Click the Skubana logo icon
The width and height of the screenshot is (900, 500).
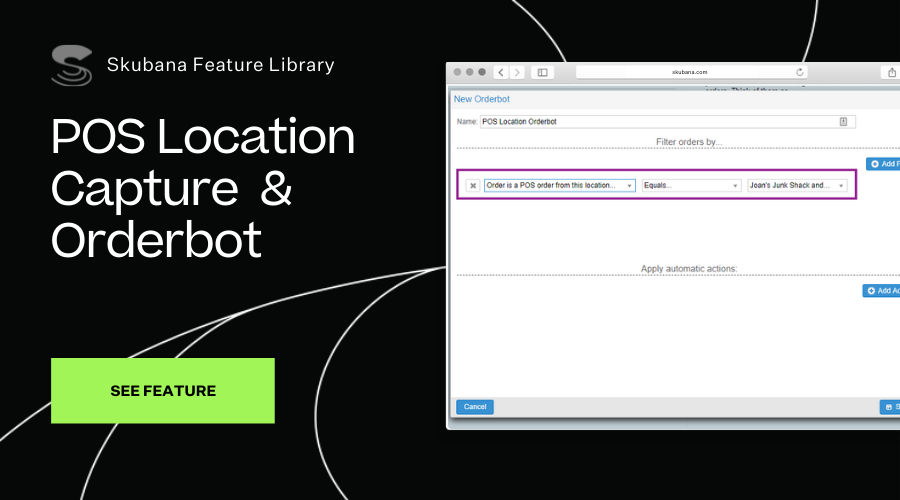pyautogui.click(x=72, y=65)
